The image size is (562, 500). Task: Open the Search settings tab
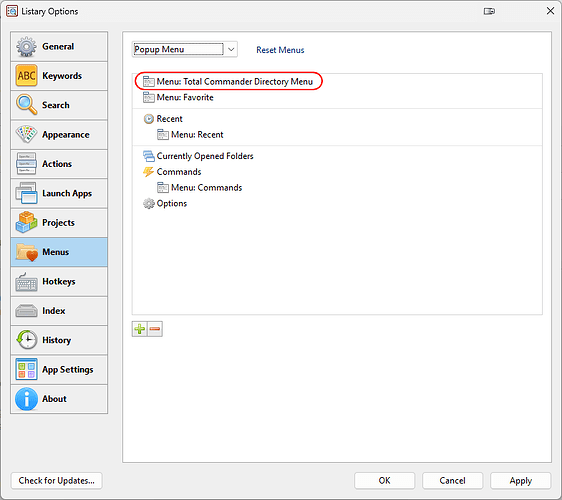point(59,105)
